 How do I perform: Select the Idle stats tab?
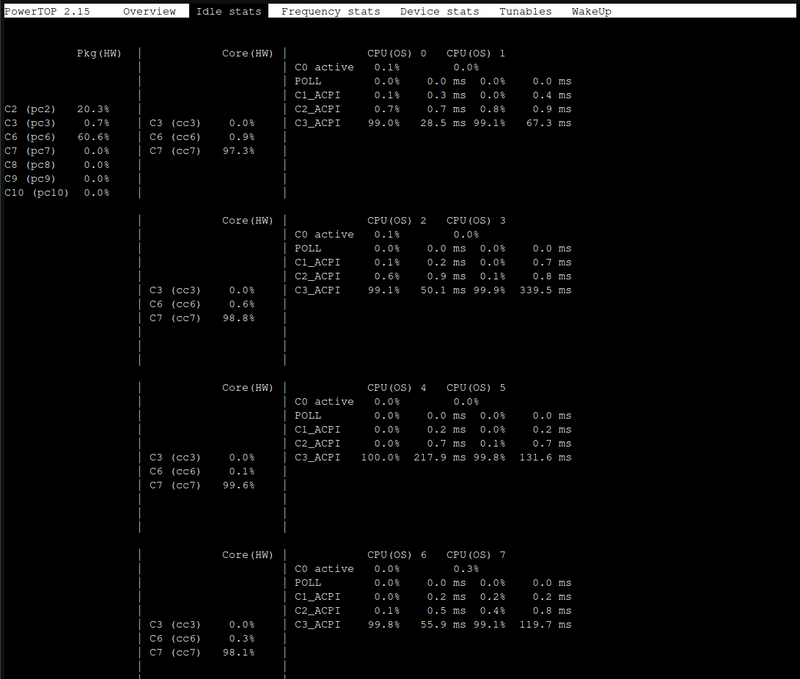point(229,11)
